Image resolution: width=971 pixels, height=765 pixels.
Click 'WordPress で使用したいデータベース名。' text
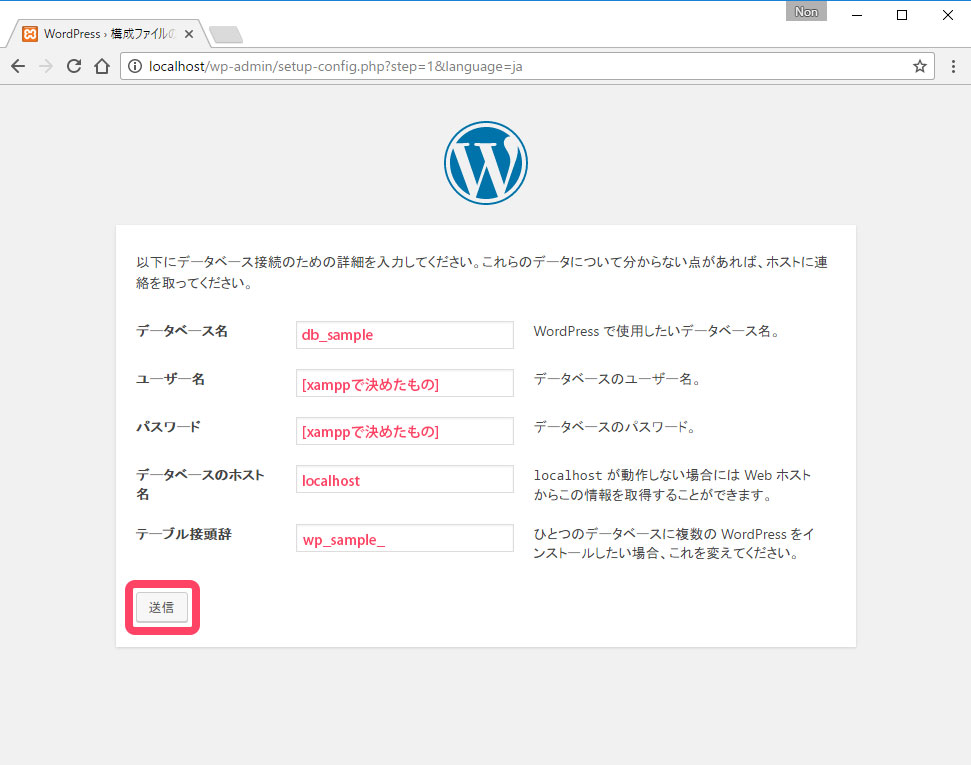point(657,331)
